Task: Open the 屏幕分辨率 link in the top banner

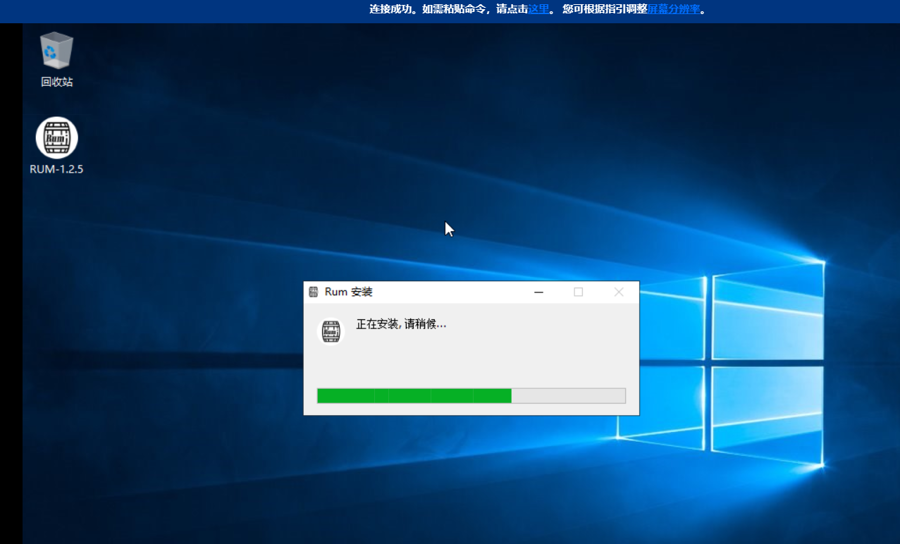Action: 674,9
